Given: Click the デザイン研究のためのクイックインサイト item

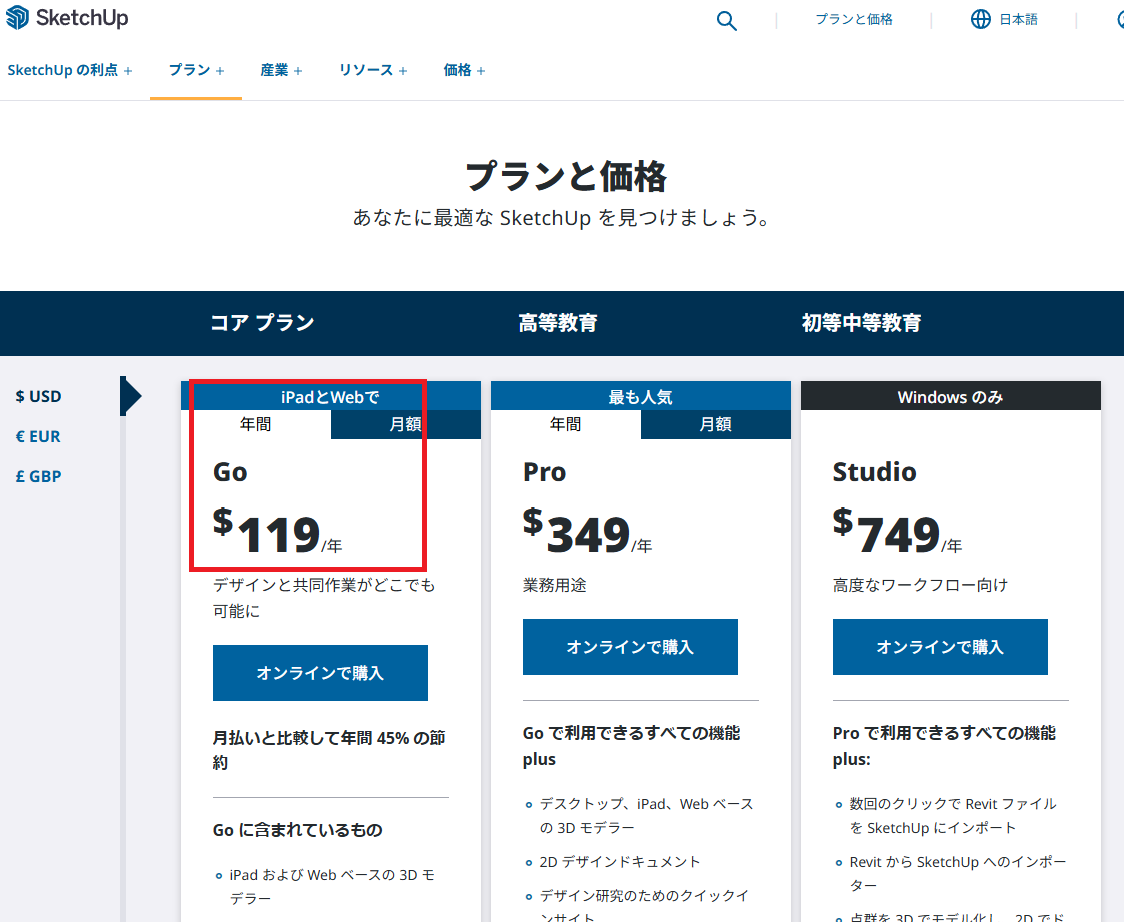Looking at the screenshot, I should click(644, 905).
